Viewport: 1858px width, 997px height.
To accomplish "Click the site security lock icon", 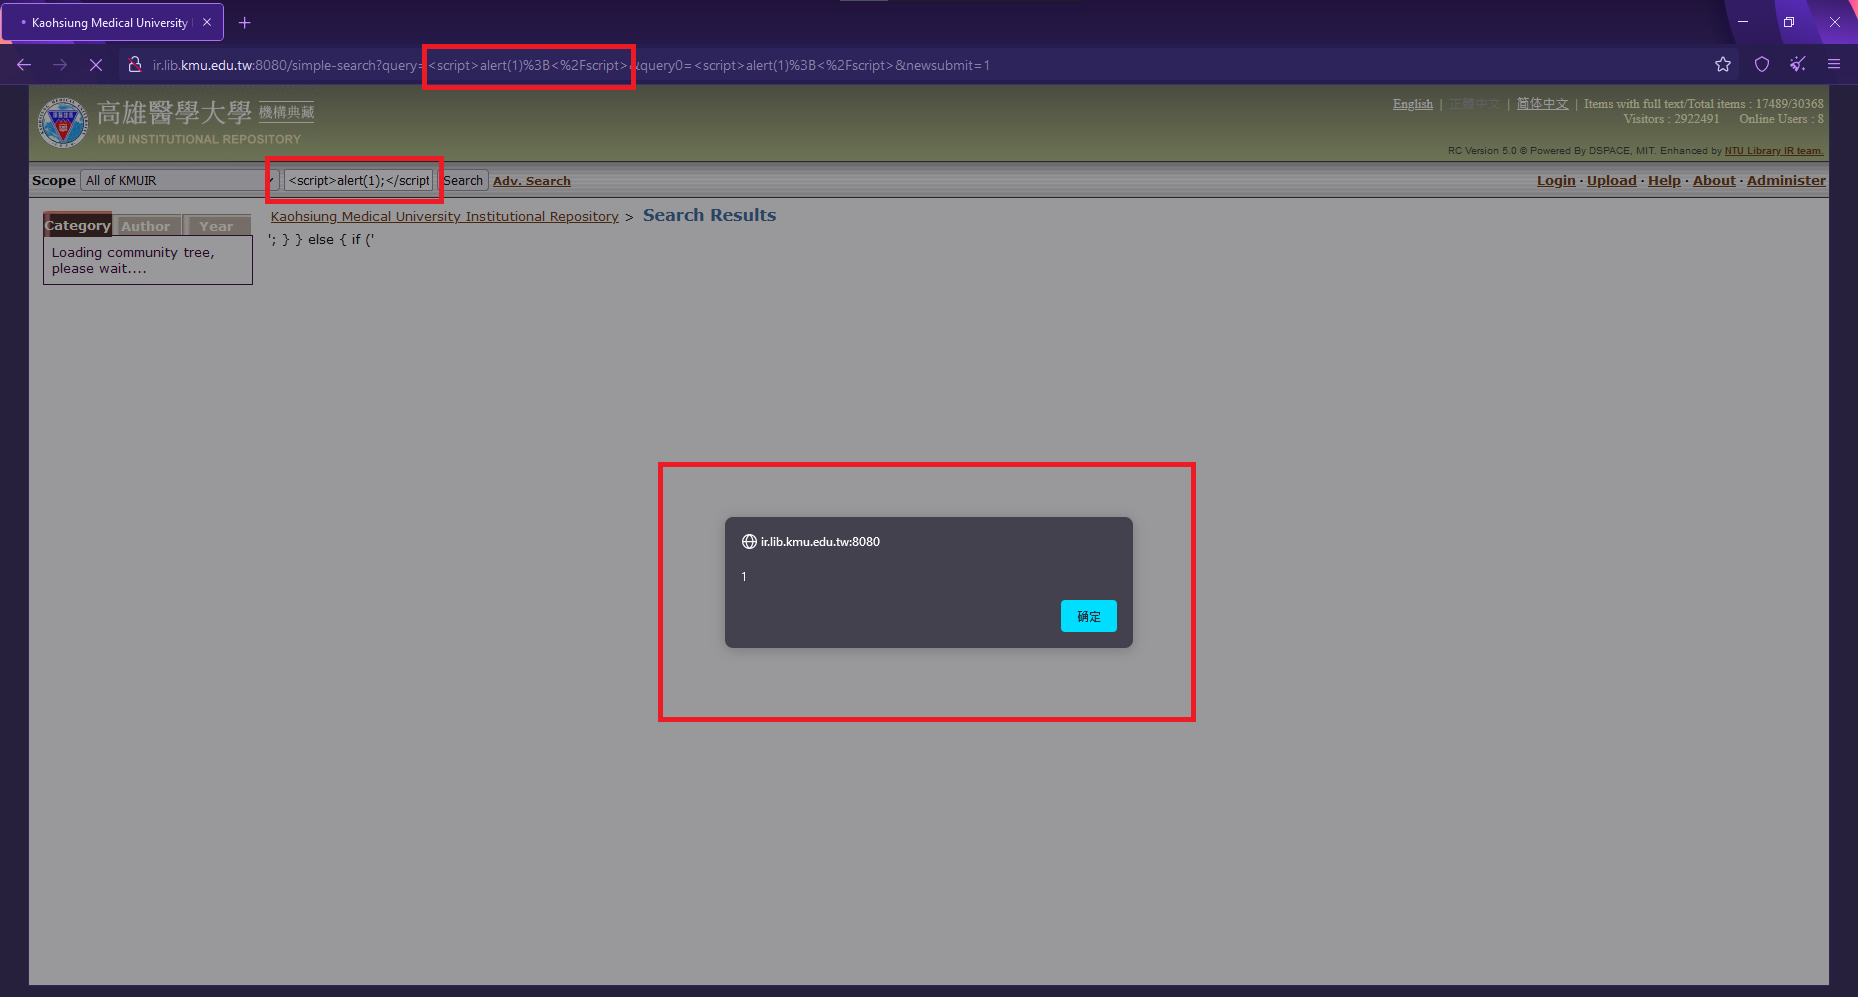I will tap(135, 65).
